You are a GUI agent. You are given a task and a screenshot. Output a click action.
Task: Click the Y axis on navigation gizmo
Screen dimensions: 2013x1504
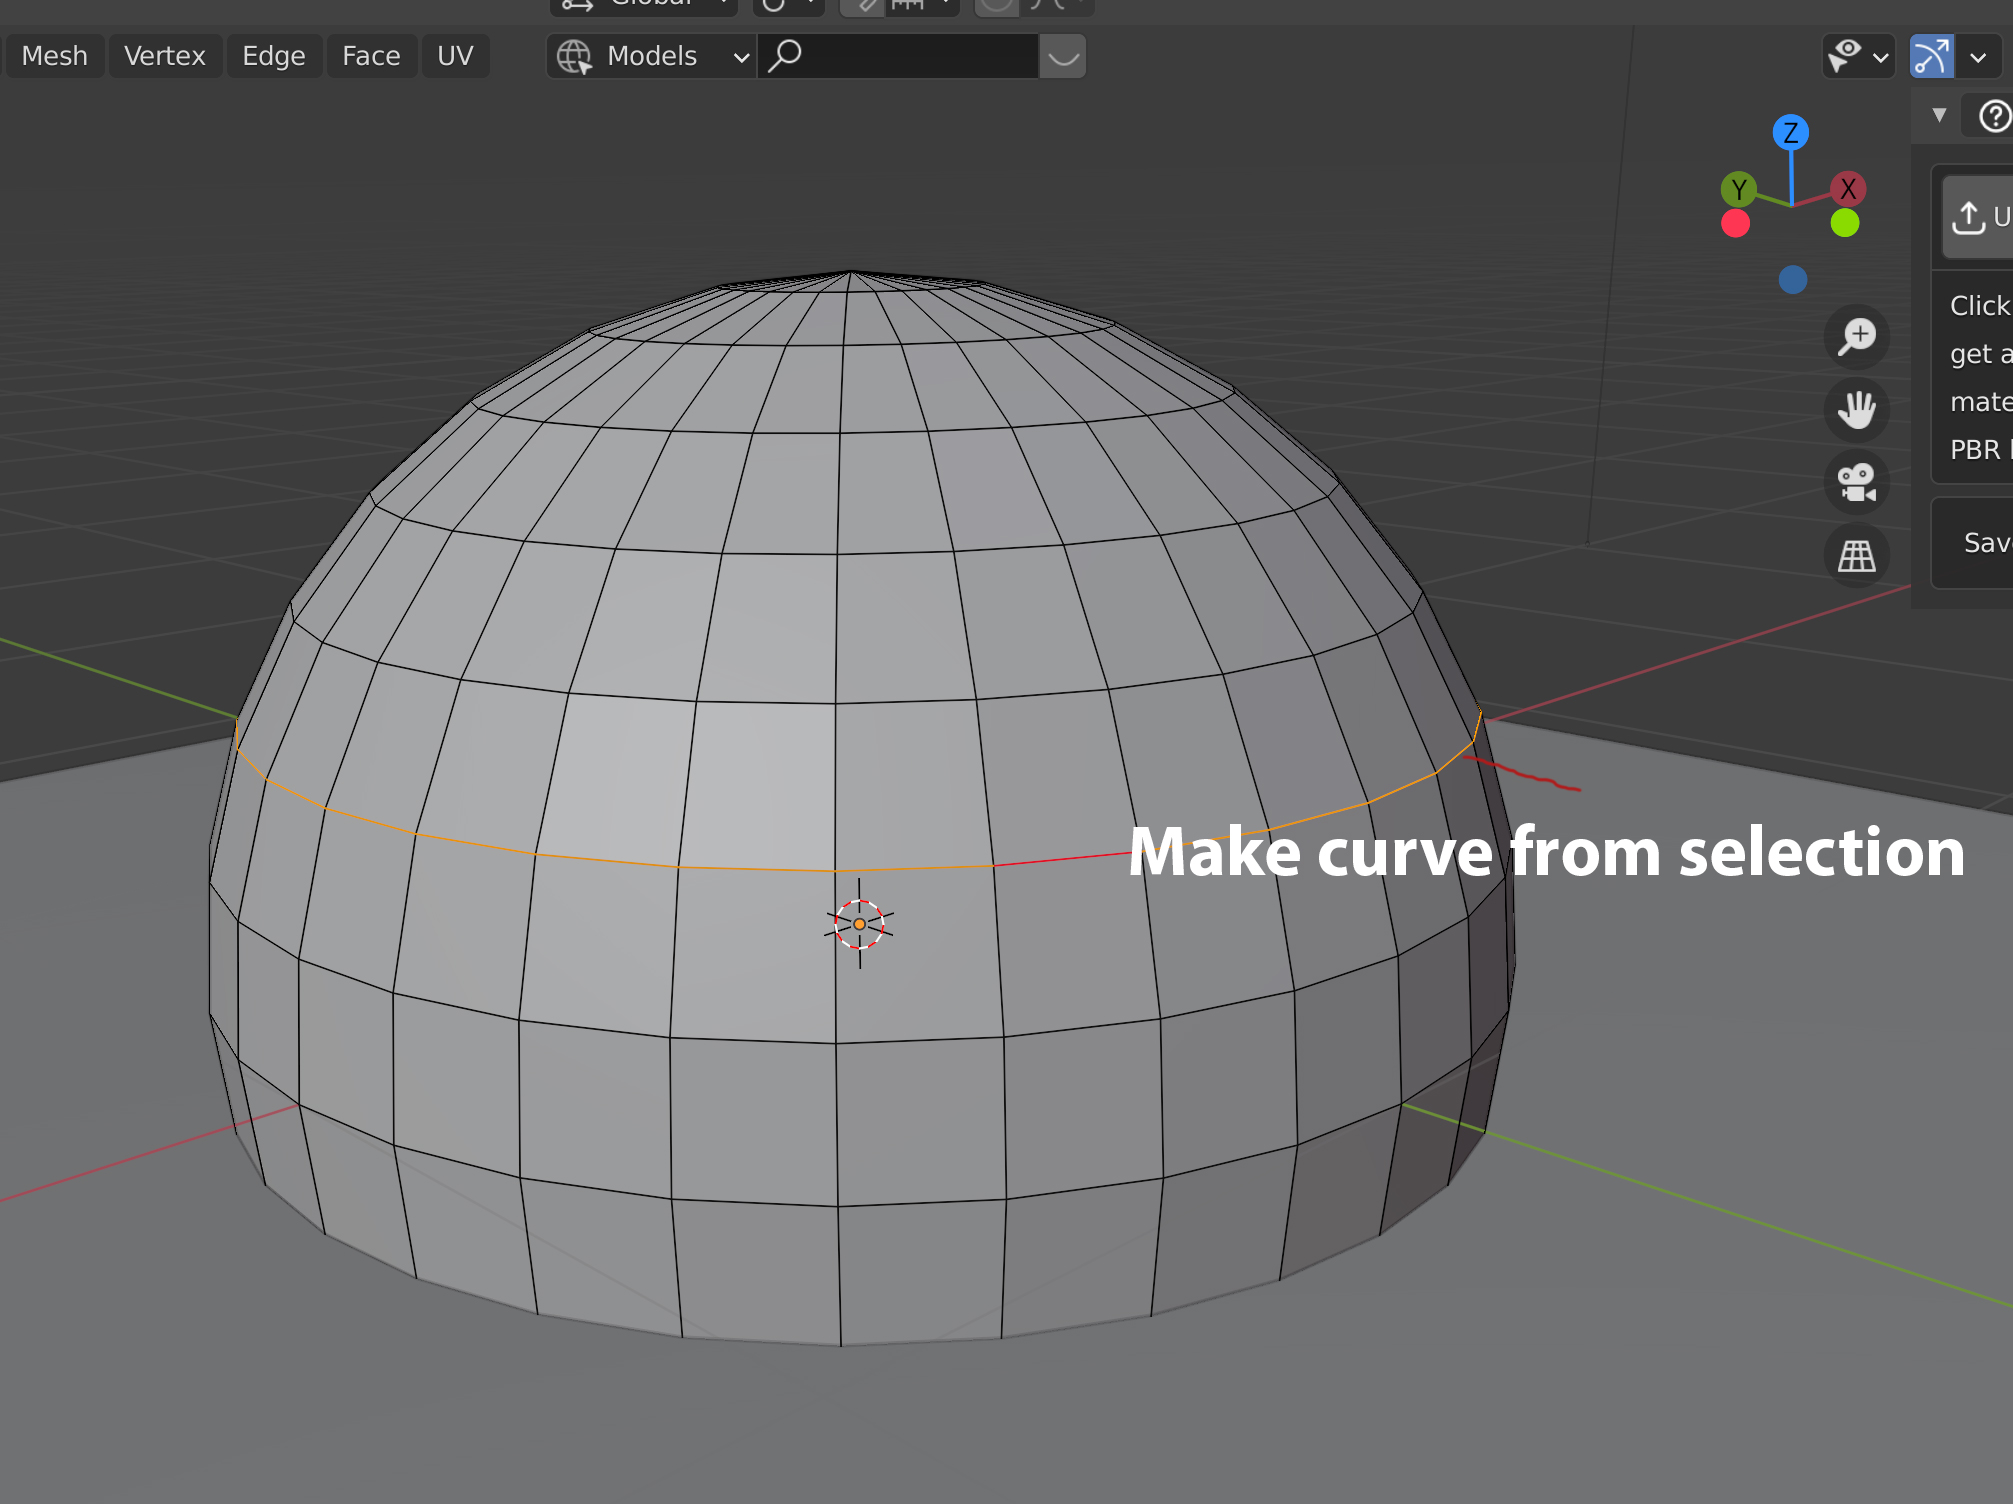click(1739, 189)
